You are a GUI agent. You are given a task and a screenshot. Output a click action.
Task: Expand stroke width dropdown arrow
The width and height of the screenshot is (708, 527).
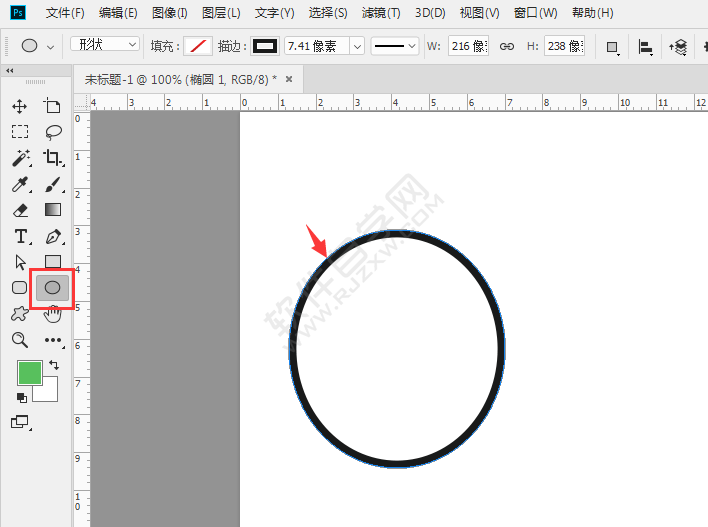(x=357, y=46)
